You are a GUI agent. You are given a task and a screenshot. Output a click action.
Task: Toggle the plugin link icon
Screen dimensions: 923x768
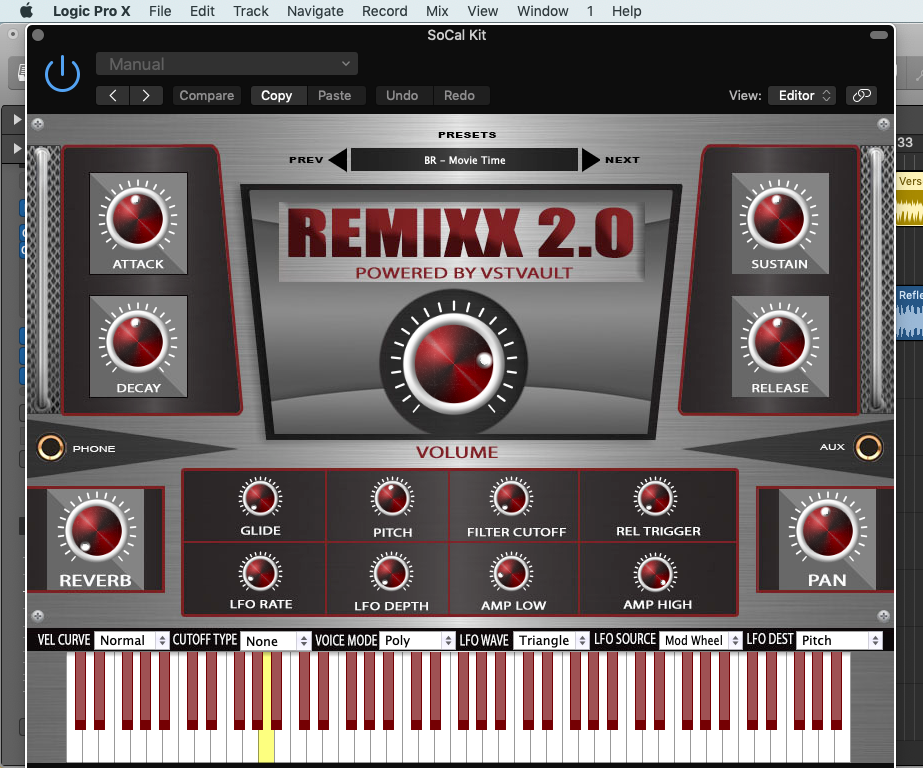tap(861, 95)
